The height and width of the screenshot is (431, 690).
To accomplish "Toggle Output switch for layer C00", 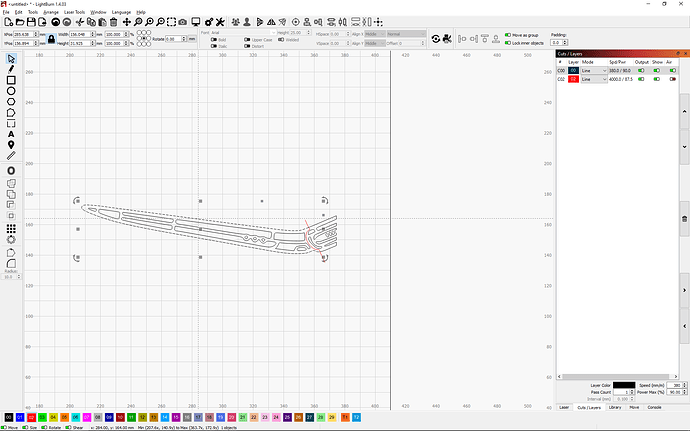I will (x=641, y=70).
